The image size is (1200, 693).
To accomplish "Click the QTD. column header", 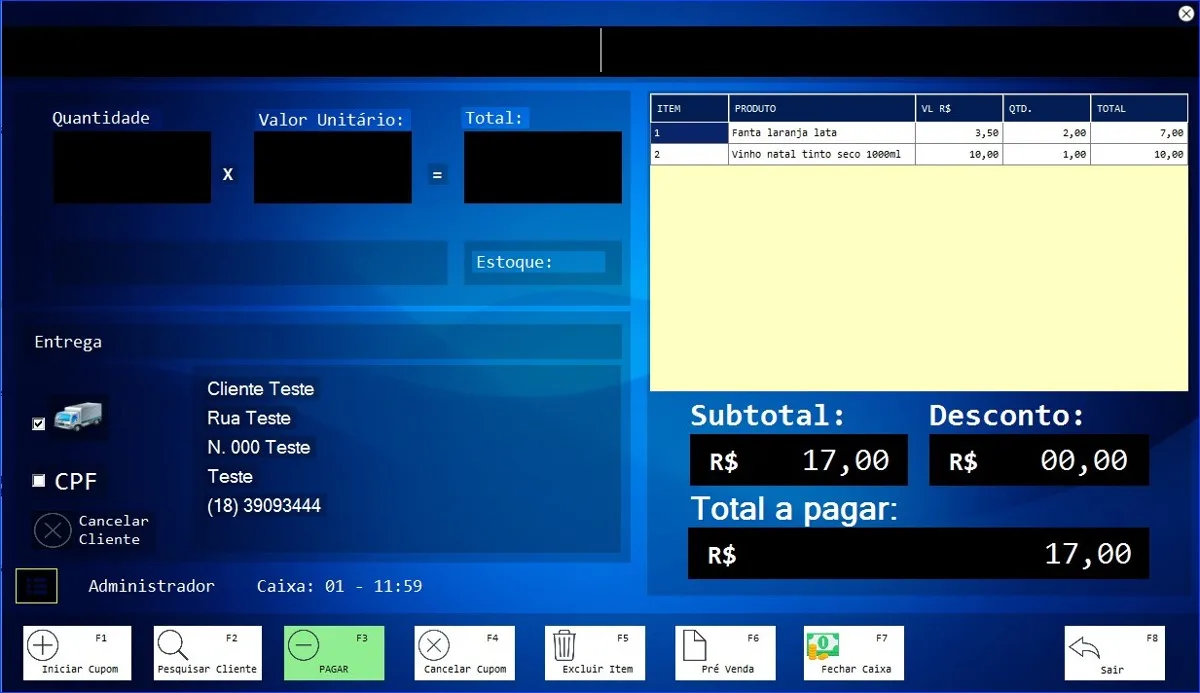I will (x=1046, y=108).
